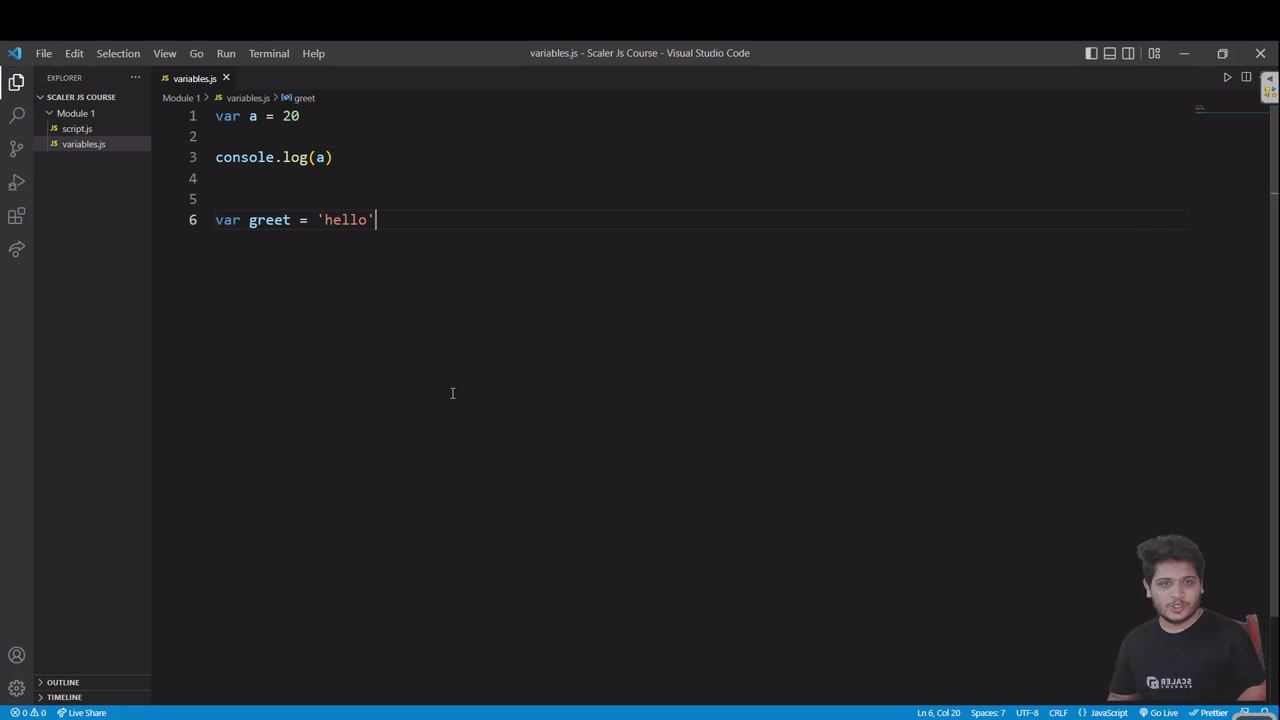Collapse the Module 1 folder
This screenshot has height=720, width=1280.
coord(93,113)
